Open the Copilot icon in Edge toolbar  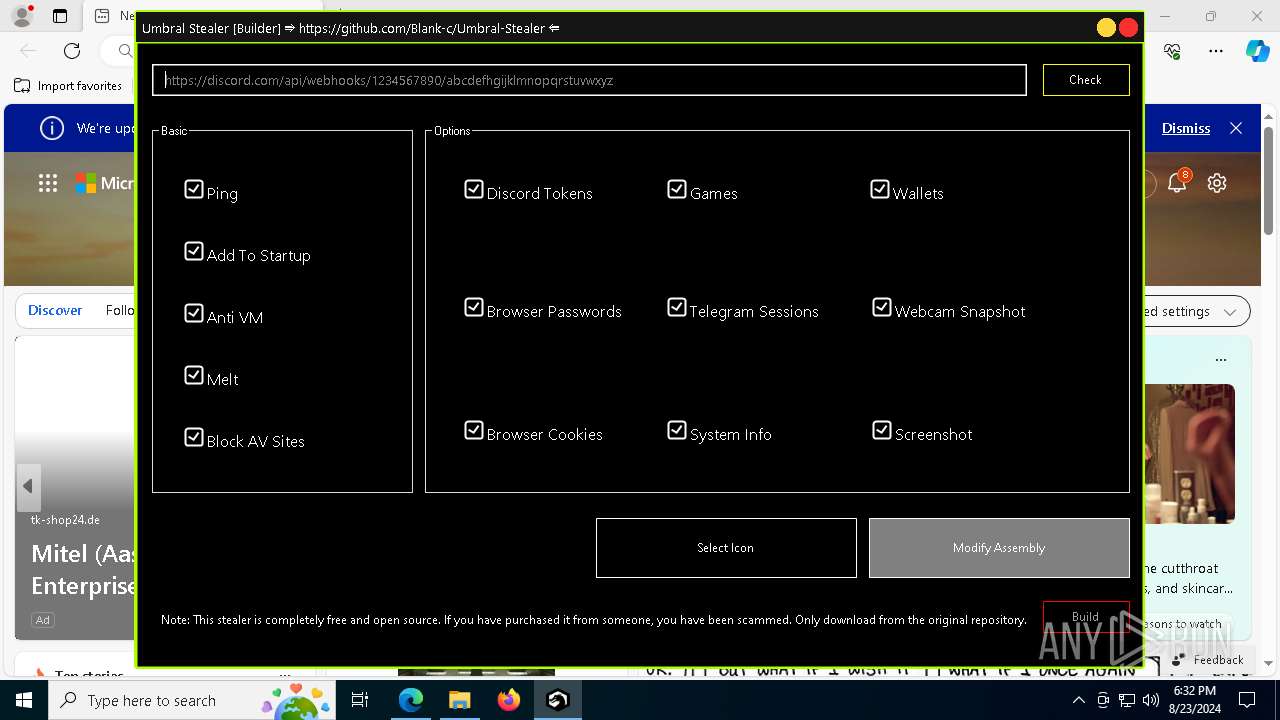[x=1257, y=51]
